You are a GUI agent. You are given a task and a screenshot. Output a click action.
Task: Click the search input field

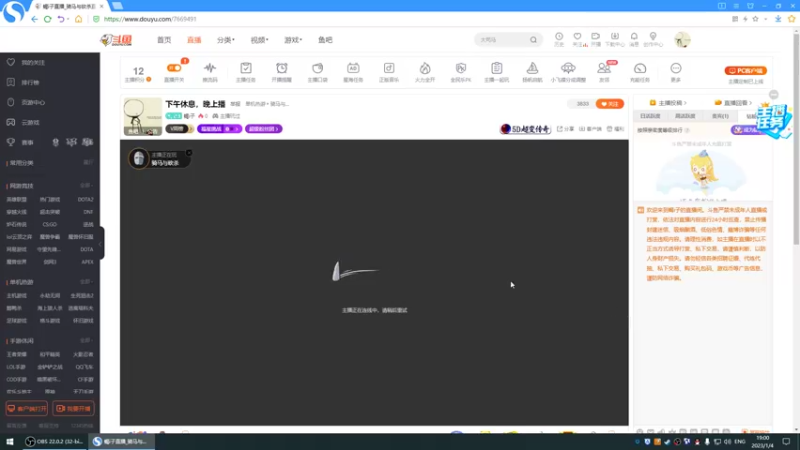(x=502, y=40)
